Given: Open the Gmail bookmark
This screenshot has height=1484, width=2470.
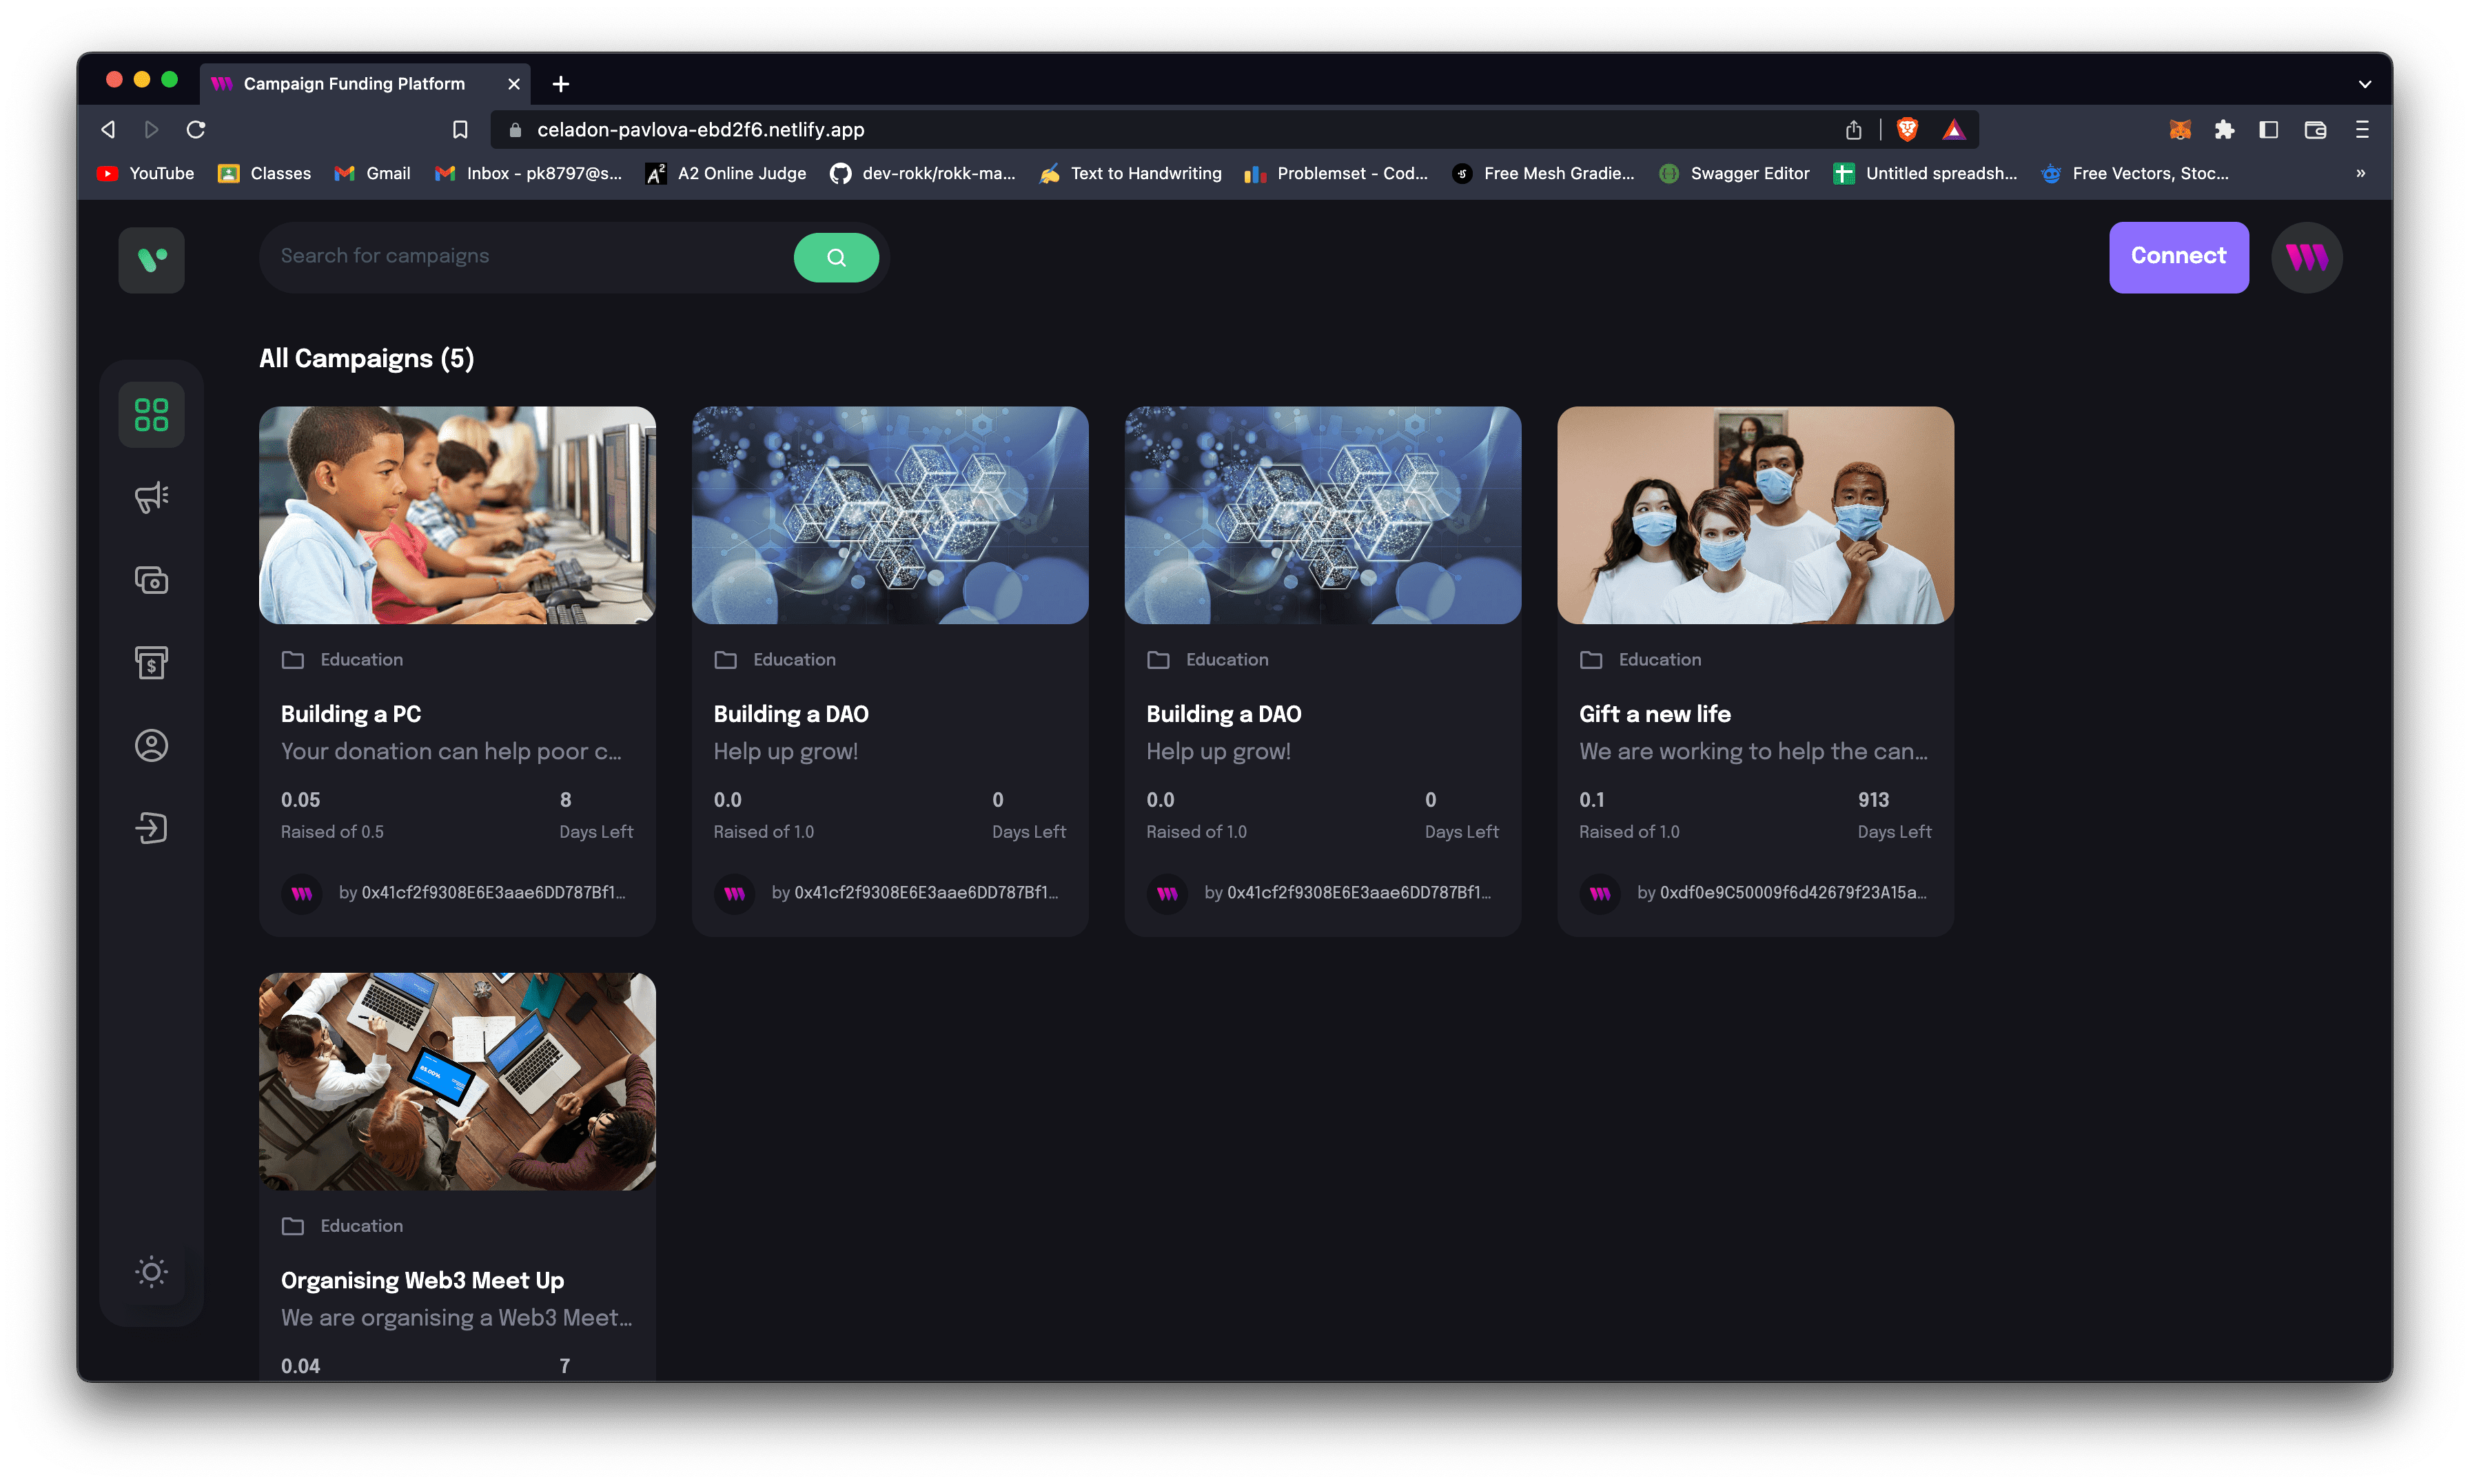Looking at the screenshot, I should point(372,173).
